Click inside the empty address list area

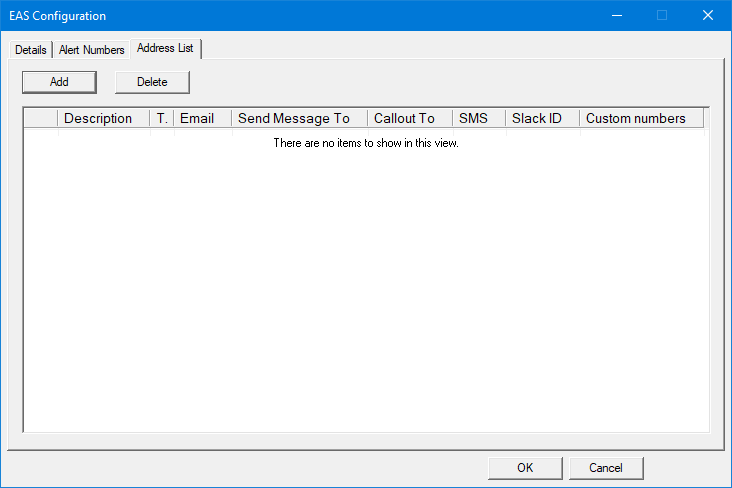366,280
